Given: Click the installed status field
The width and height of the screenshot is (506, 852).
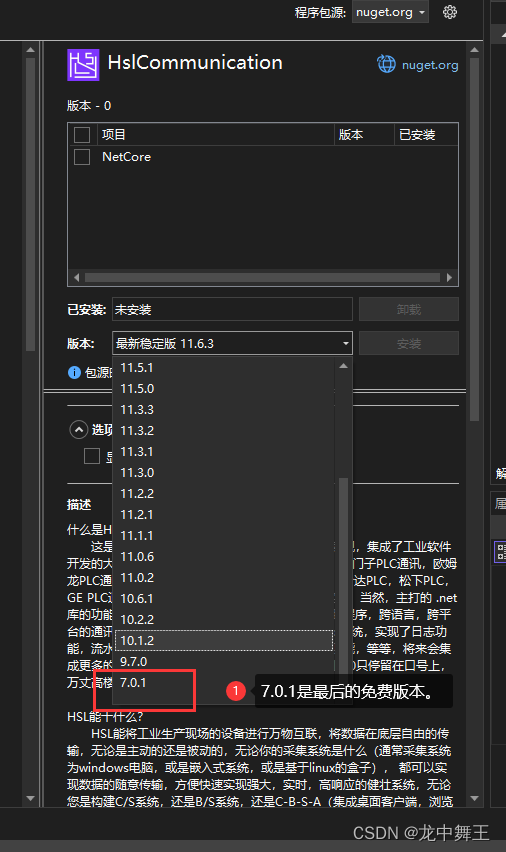Looking at the screenshot, I should point(232,309).
